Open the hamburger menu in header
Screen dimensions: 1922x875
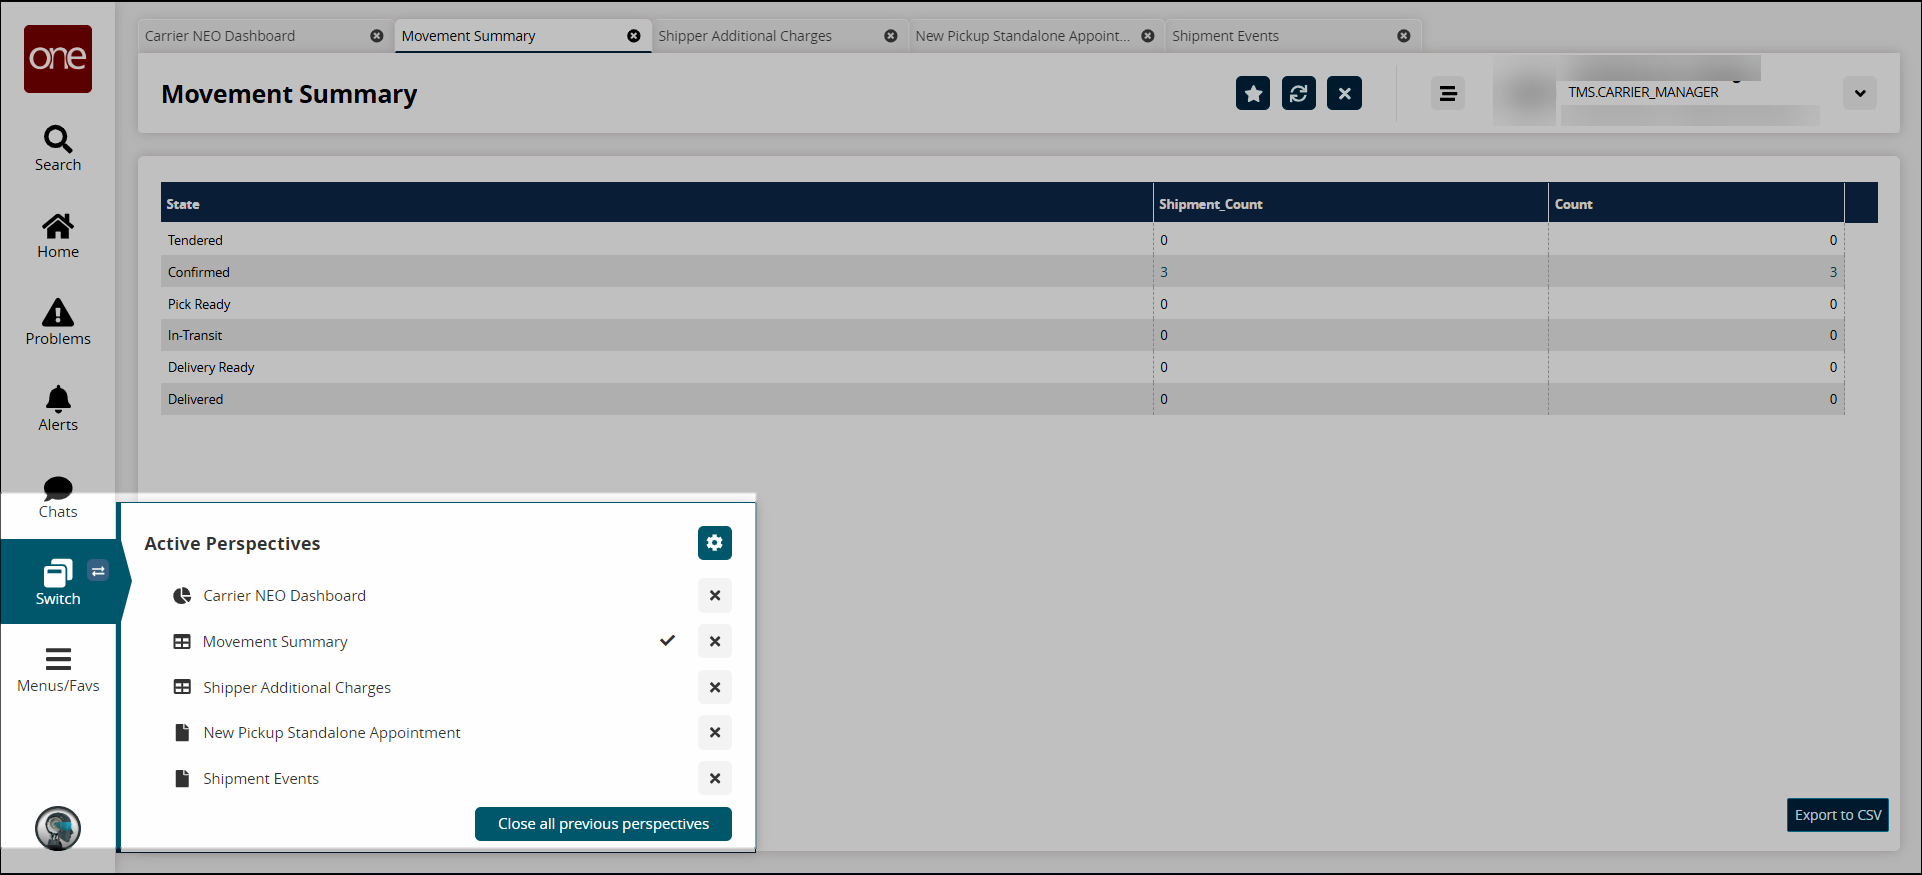(x=1448, y=93)
